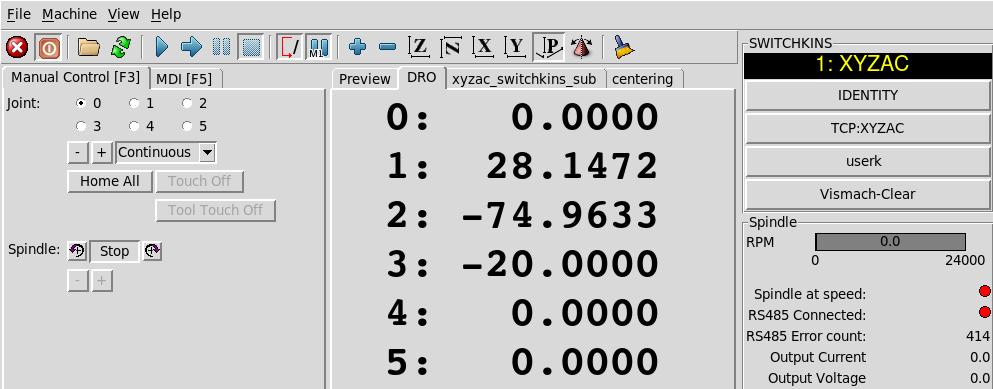This screenshot has height=389, width=993.
Task: Pause program execution
Action: point(221,48)
